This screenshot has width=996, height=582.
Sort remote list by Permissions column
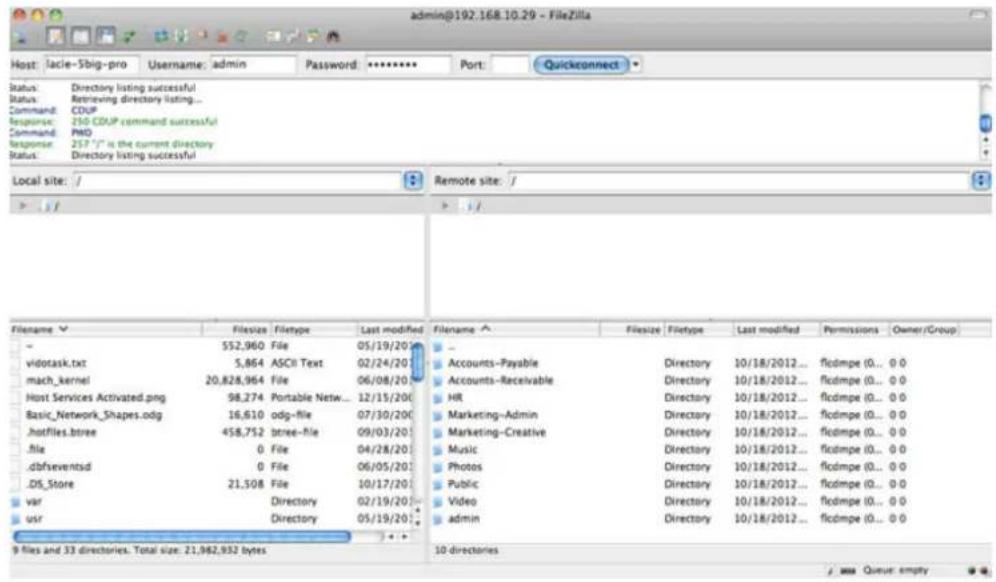pyautogui.click(x=852, y=329)
